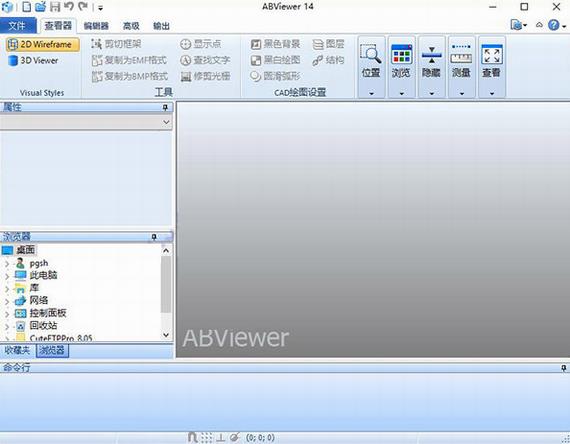Toggle 黑色背景 black background
The image size is (570, 444).
click(275, 44)
